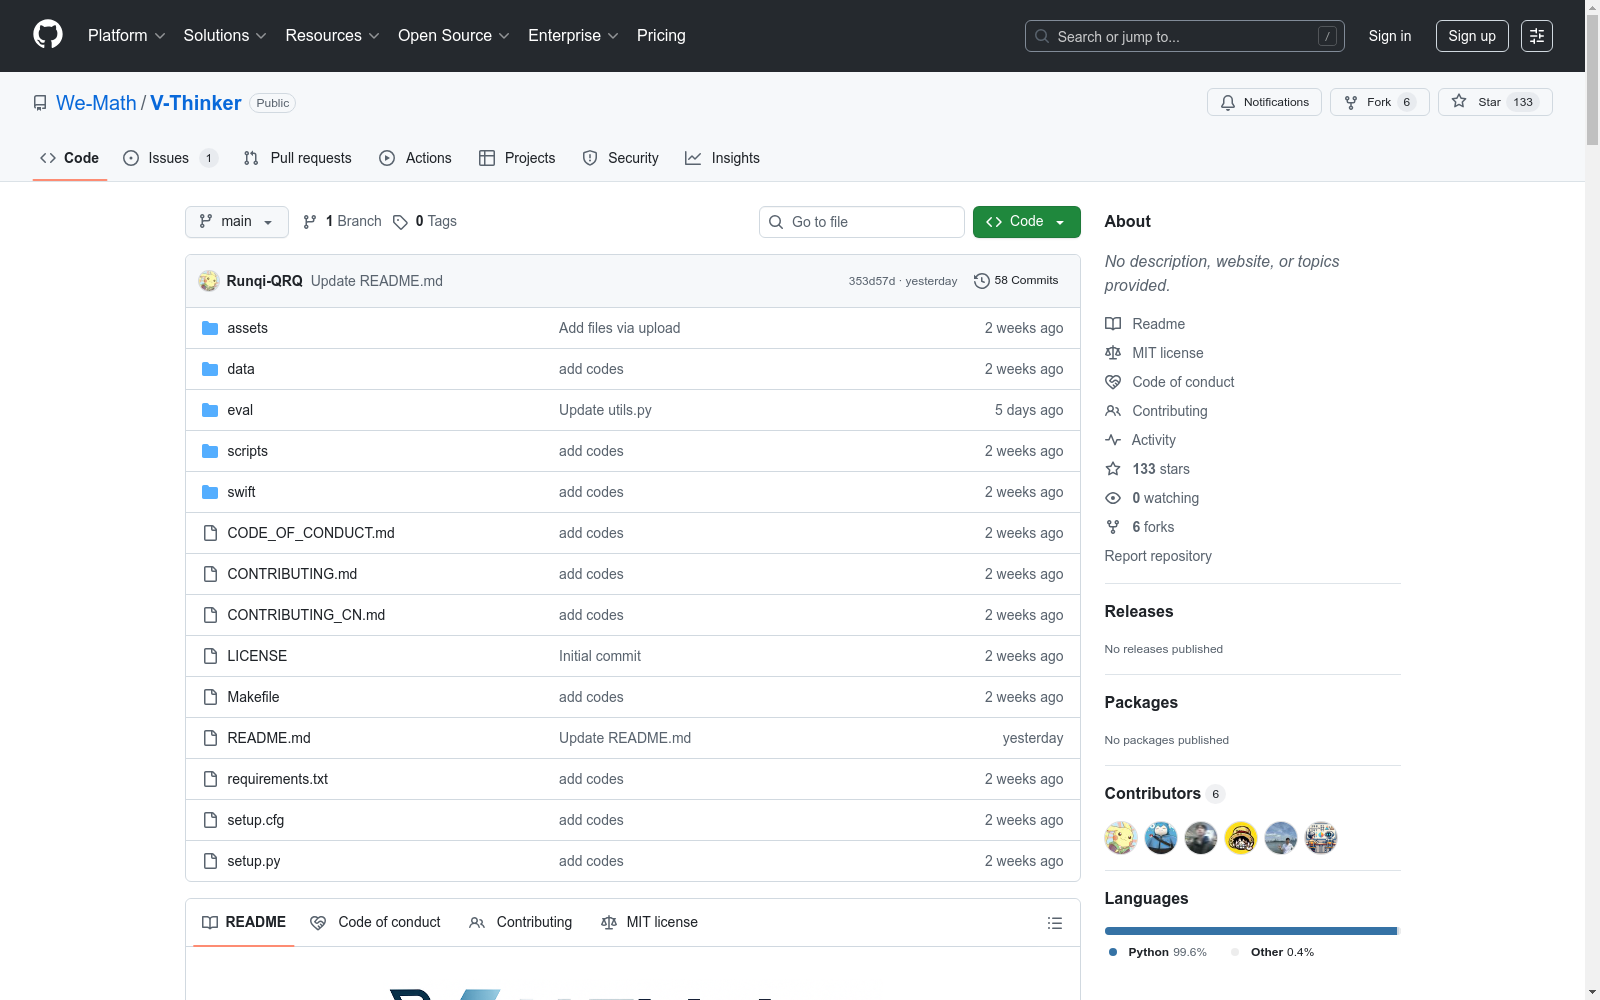Open the We-Math organization link
Viewport: 1600px width, 1000px height.
pos(96,103)
